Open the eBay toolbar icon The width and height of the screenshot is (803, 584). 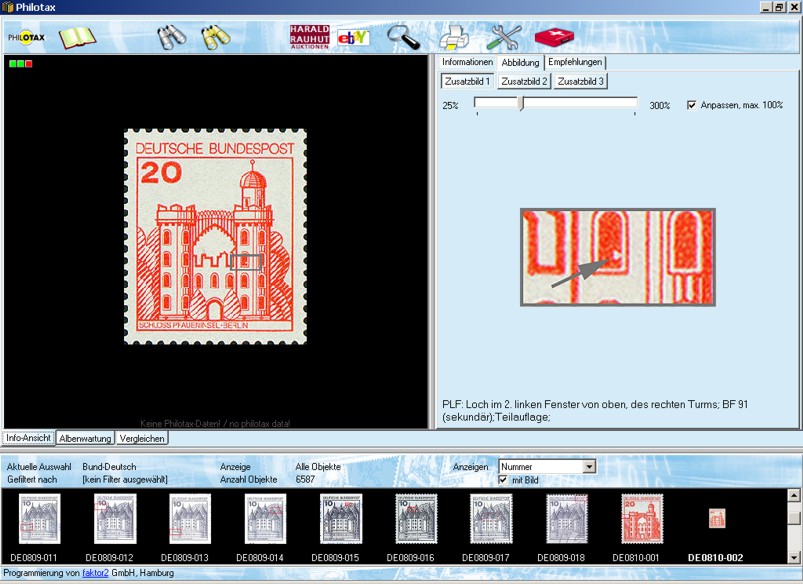pos(353,38)
